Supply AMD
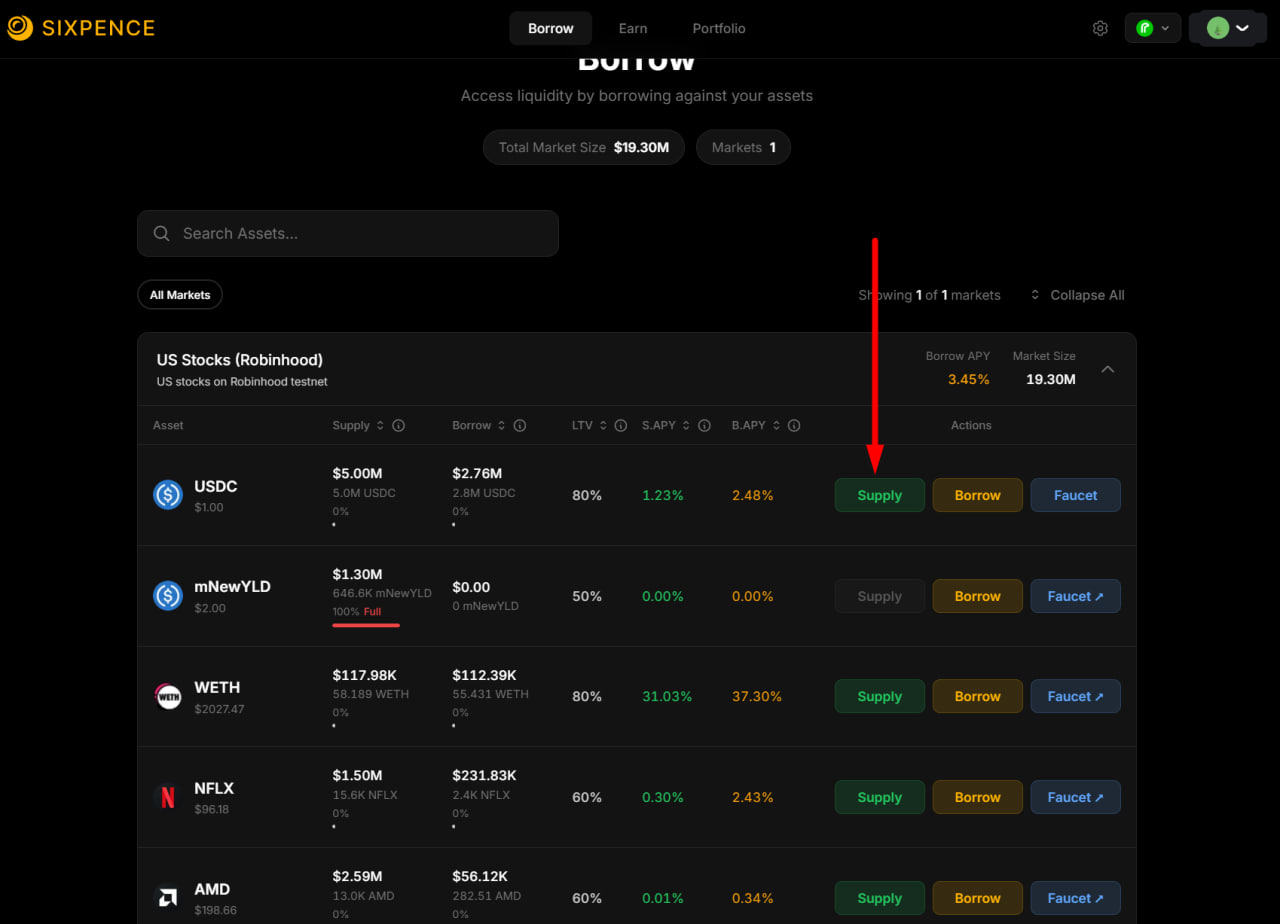Image resolution: width=1280 pixels, height=924 pixels. pos(880,898)
